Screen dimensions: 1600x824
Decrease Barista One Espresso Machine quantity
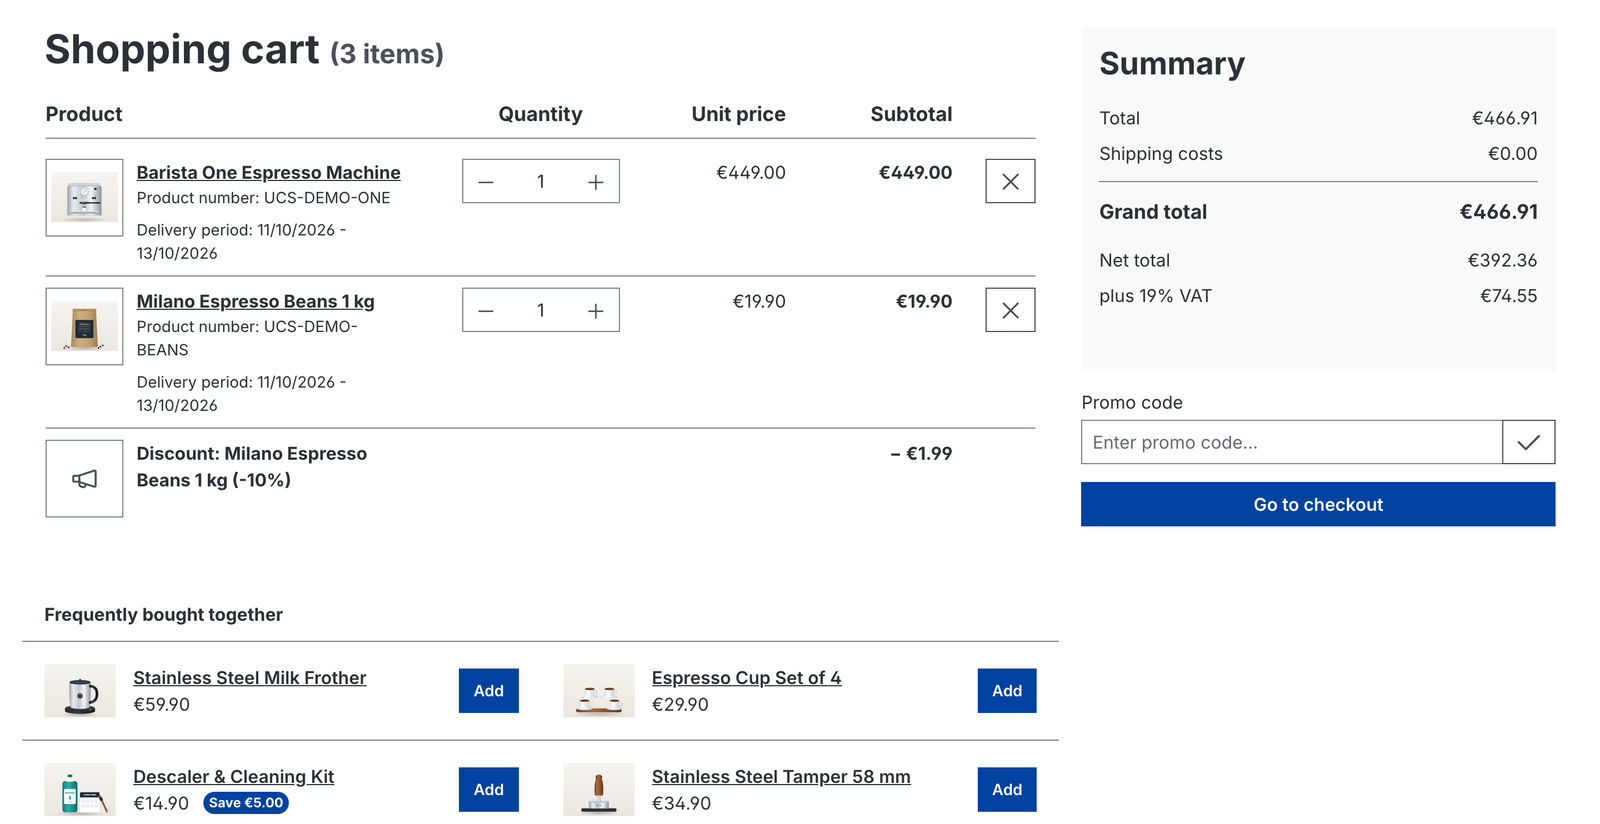click(486, 182)
